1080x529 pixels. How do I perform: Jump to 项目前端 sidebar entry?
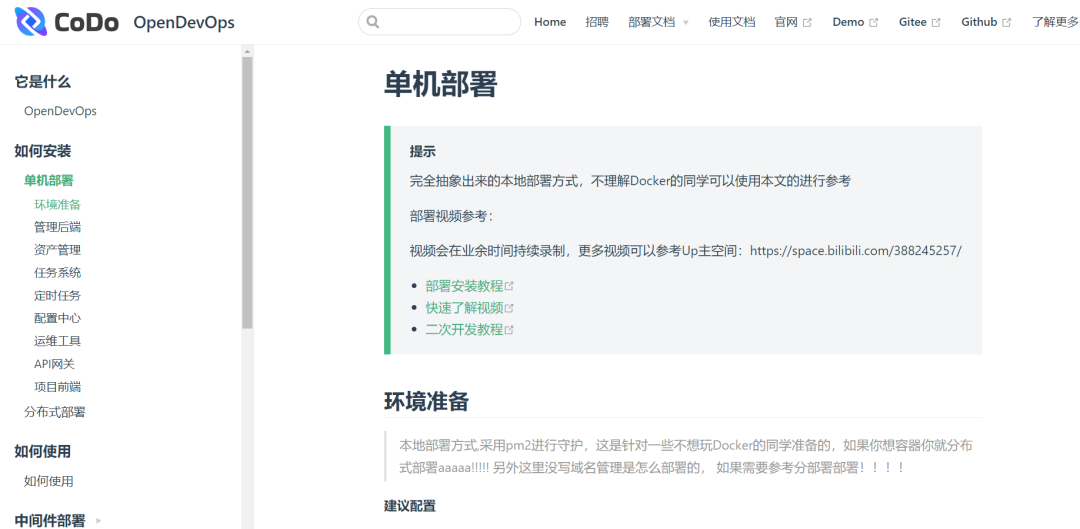point(57,386)
